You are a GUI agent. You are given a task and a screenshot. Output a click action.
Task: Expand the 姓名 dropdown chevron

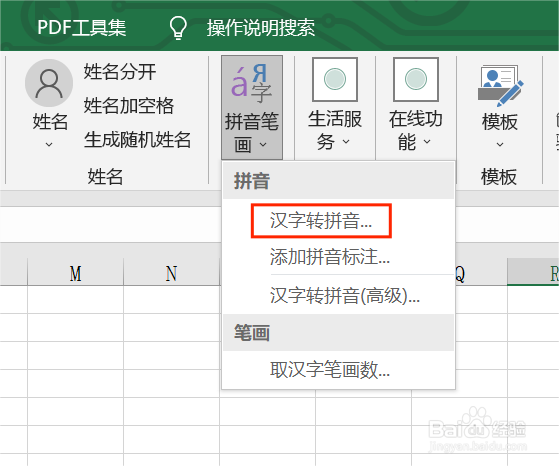pos(49,144)
